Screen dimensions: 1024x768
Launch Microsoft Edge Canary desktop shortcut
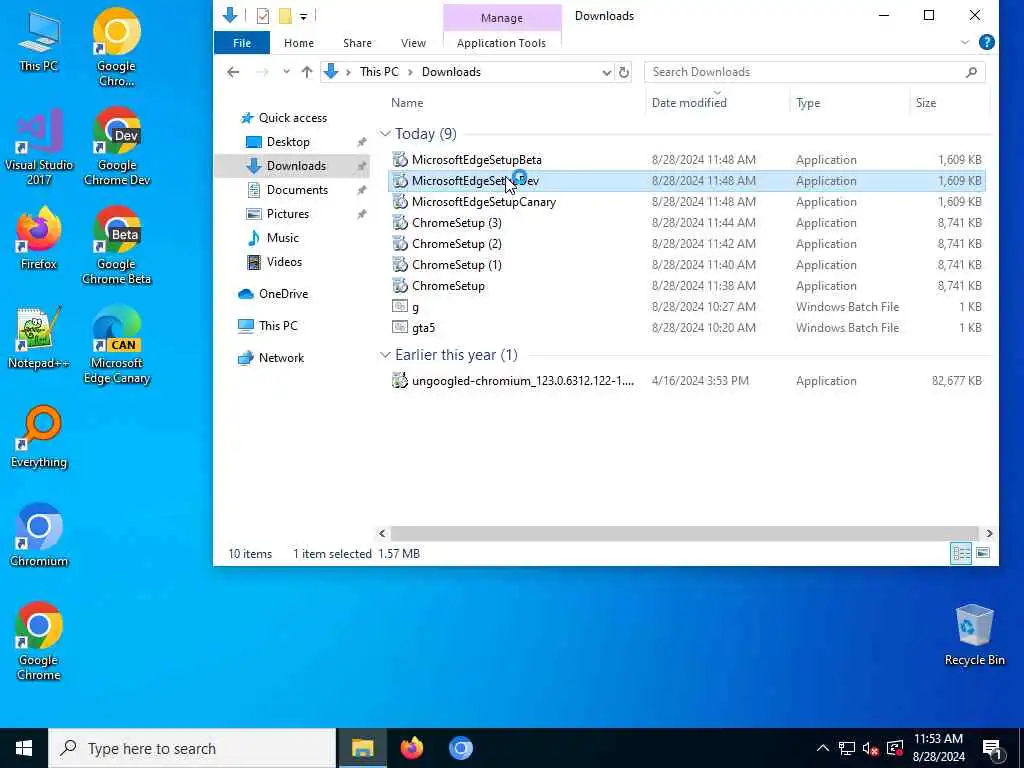point(117,344)
